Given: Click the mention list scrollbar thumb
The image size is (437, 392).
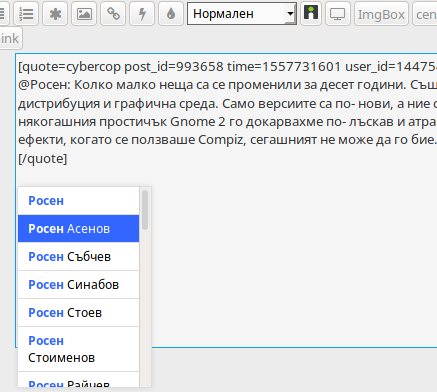Looking at the screenshot, I should pos(145,210).
